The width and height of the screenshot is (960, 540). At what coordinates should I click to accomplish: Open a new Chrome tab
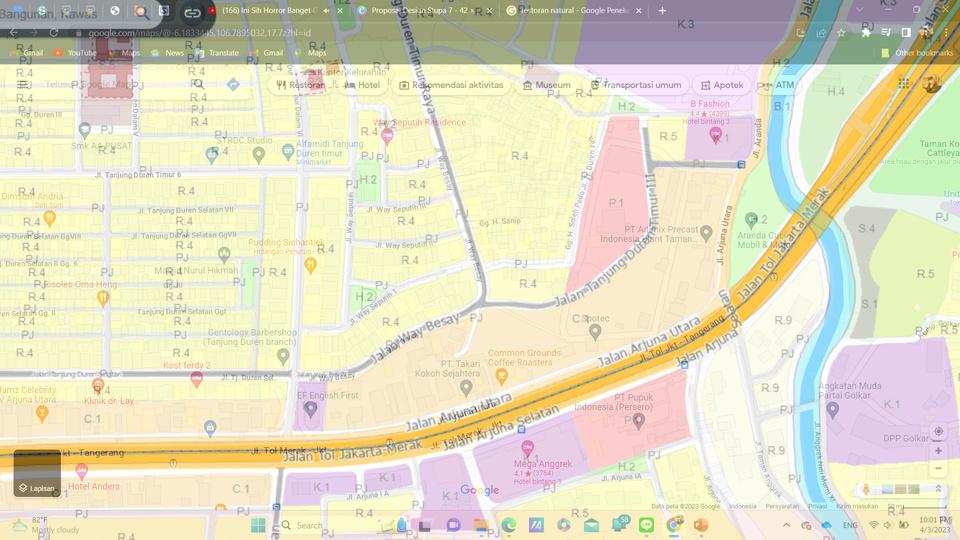pos(662,10)
